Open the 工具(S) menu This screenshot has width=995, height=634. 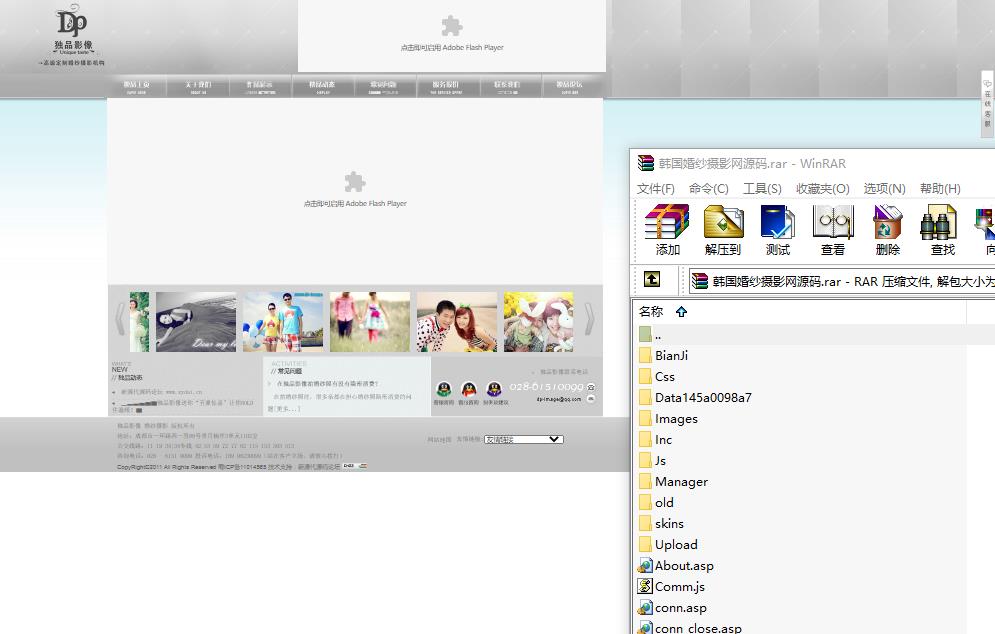[762, 188]
